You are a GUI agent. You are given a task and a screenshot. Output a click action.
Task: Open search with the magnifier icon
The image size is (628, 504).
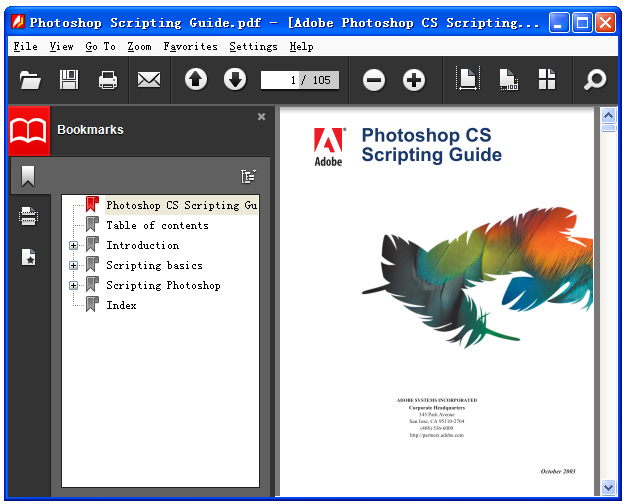coord(595,80)
